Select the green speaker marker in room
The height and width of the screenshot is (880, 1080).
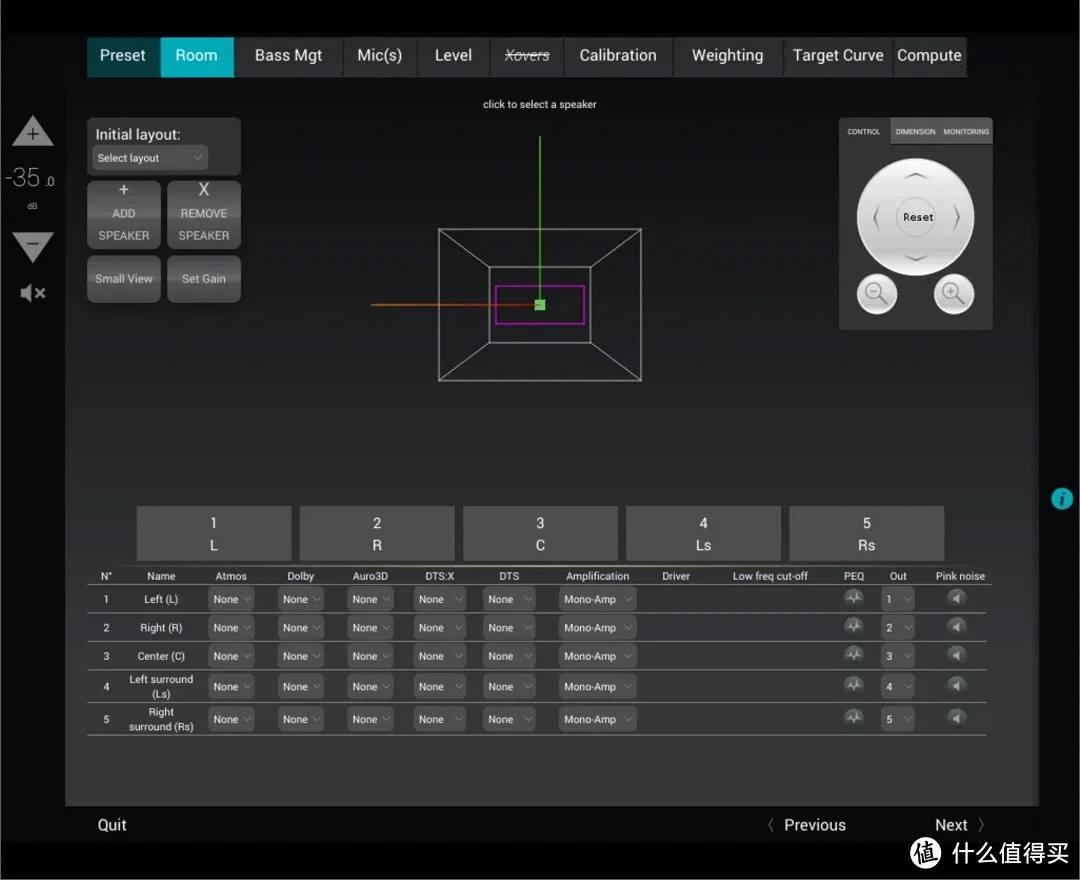coord(540,304)
